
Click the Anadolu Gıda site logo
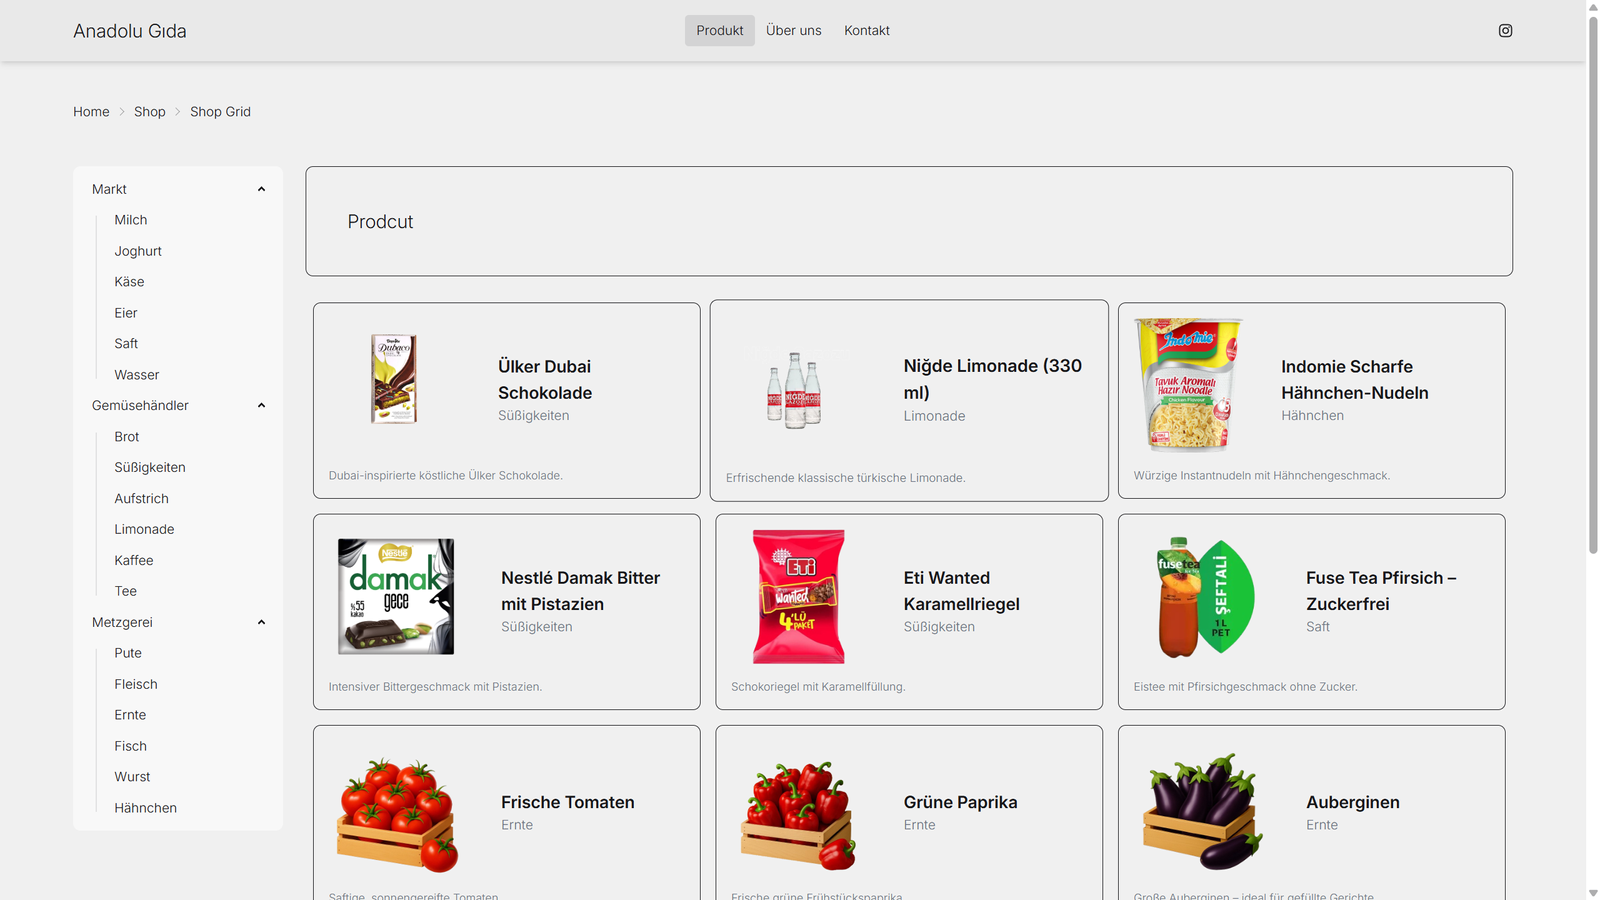[130, 31]
